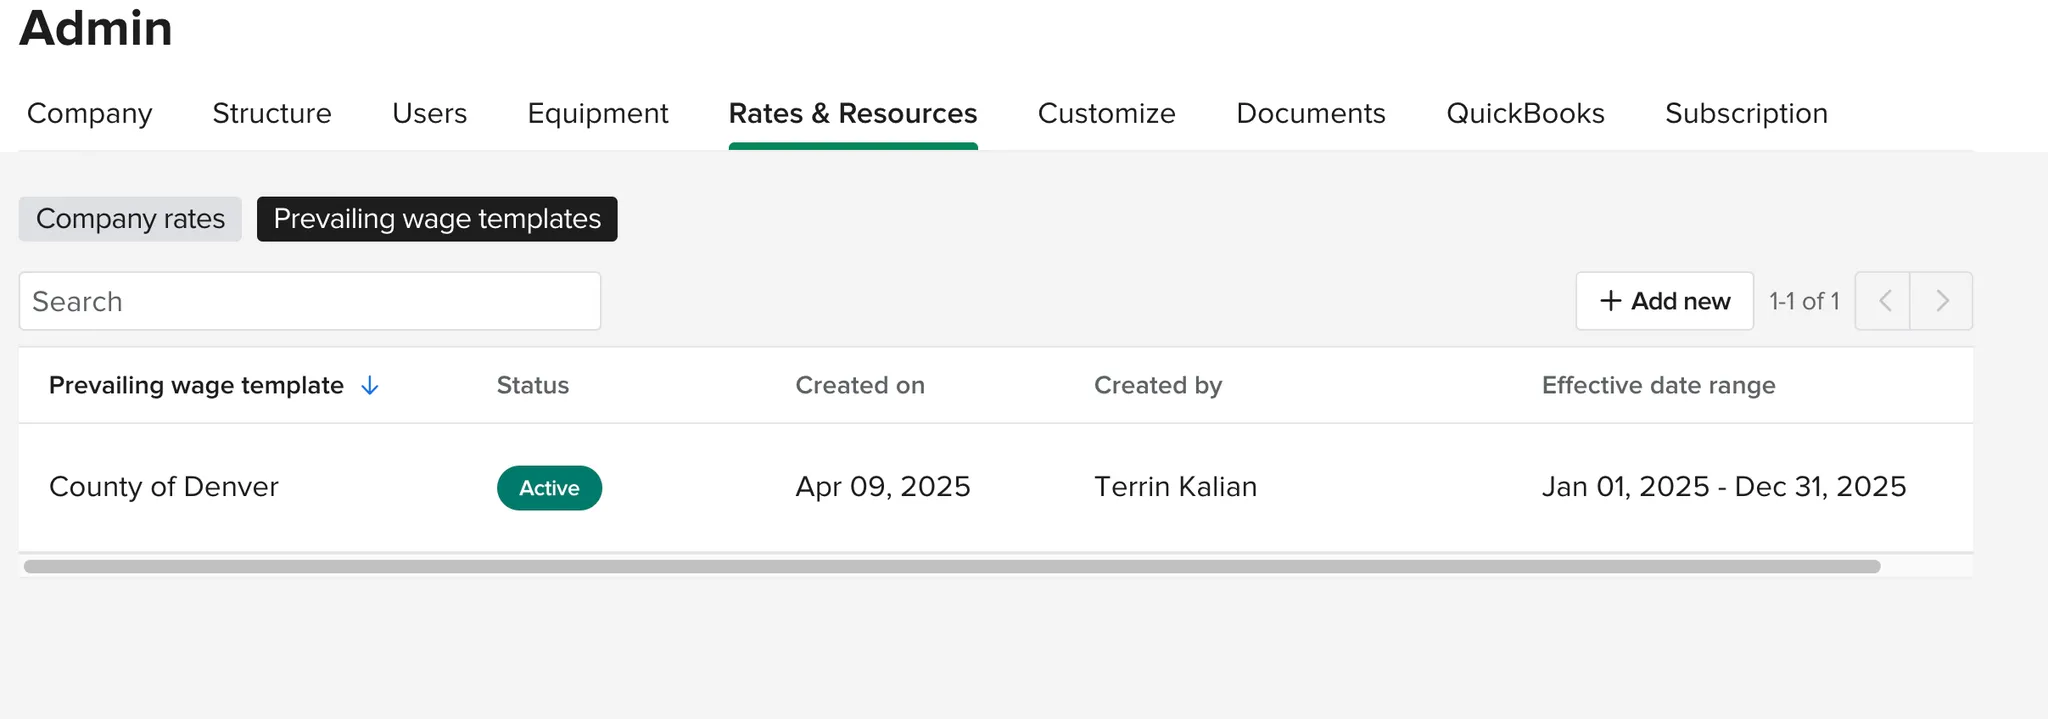2048x719 pixels.
Task: Go to the Equipment tab
Action: pos(598,114)
